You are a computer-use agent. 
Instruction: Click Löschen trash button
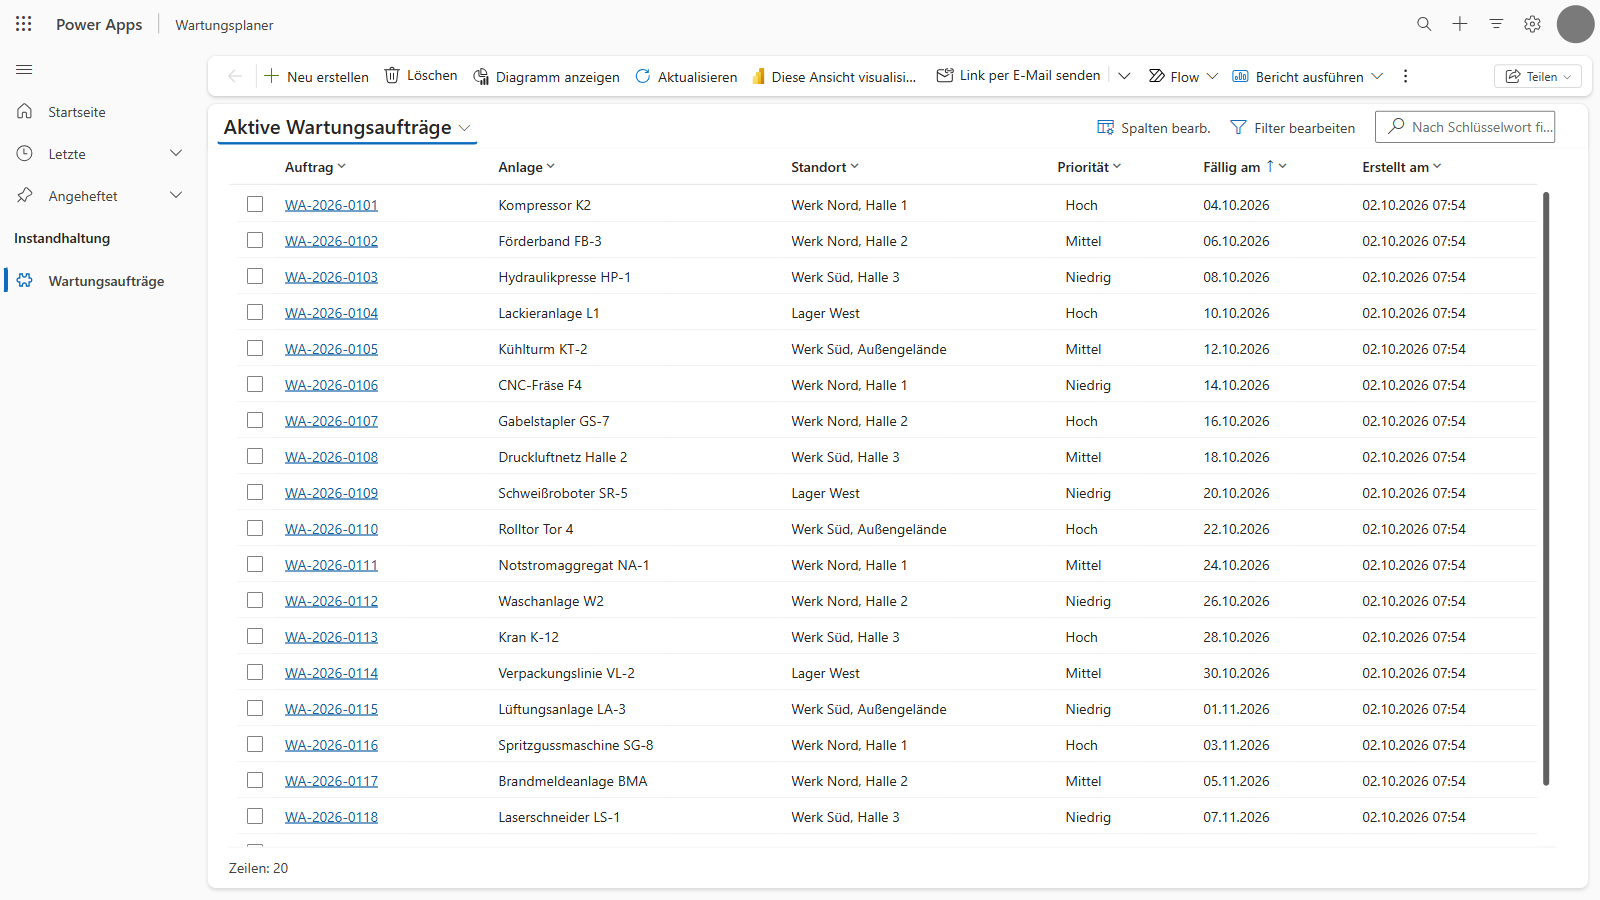421,76
